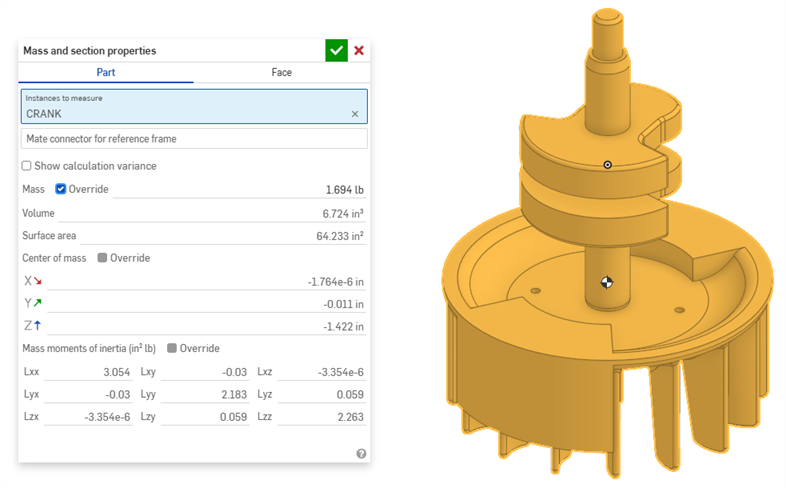Switch to the Face tab

pyautogui.click(x=281, y=73)
